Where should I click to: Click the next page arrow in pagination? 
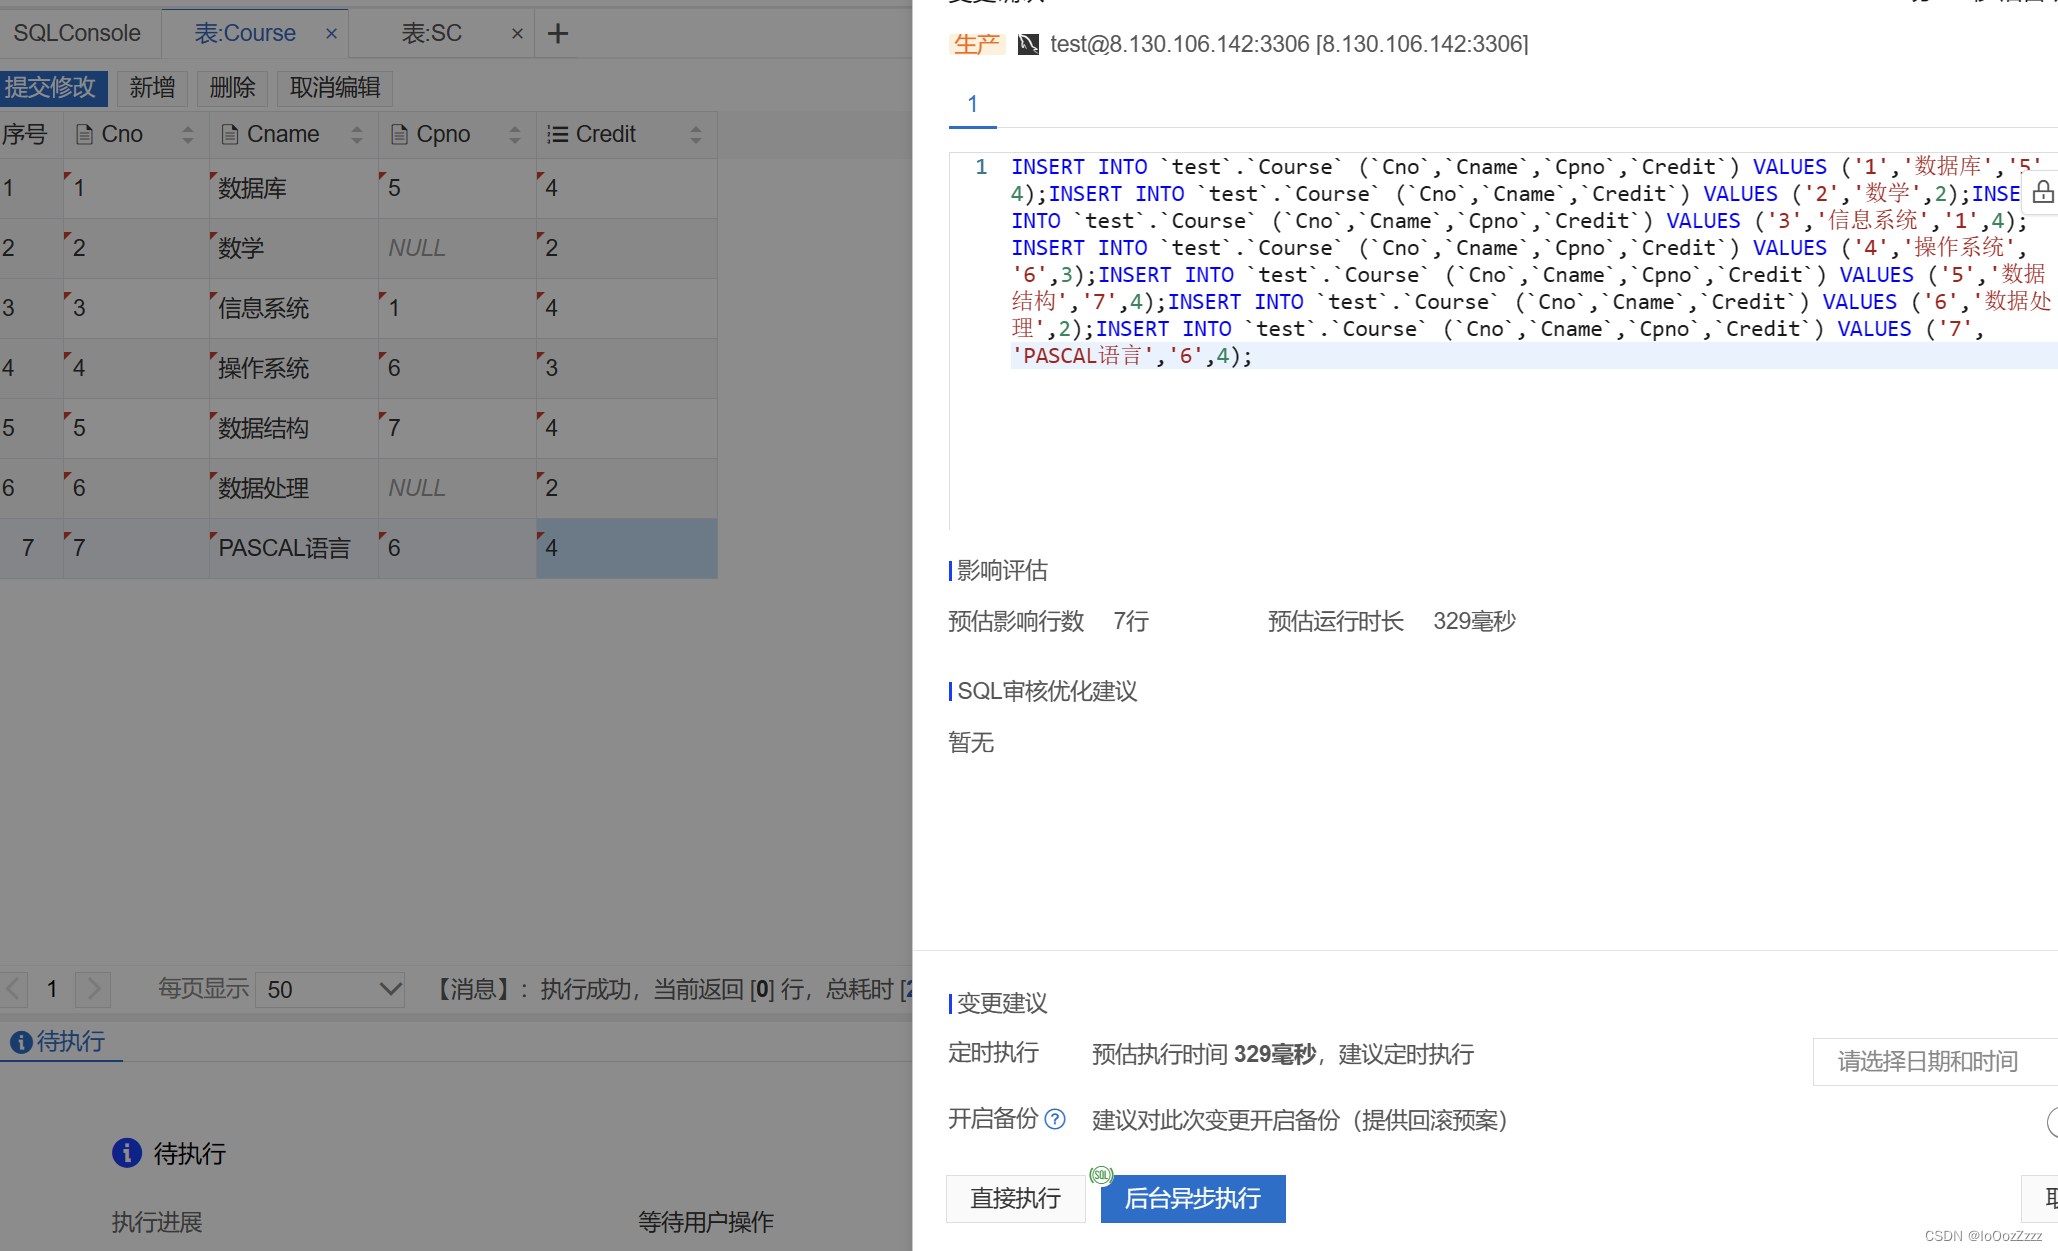(94, 990)
